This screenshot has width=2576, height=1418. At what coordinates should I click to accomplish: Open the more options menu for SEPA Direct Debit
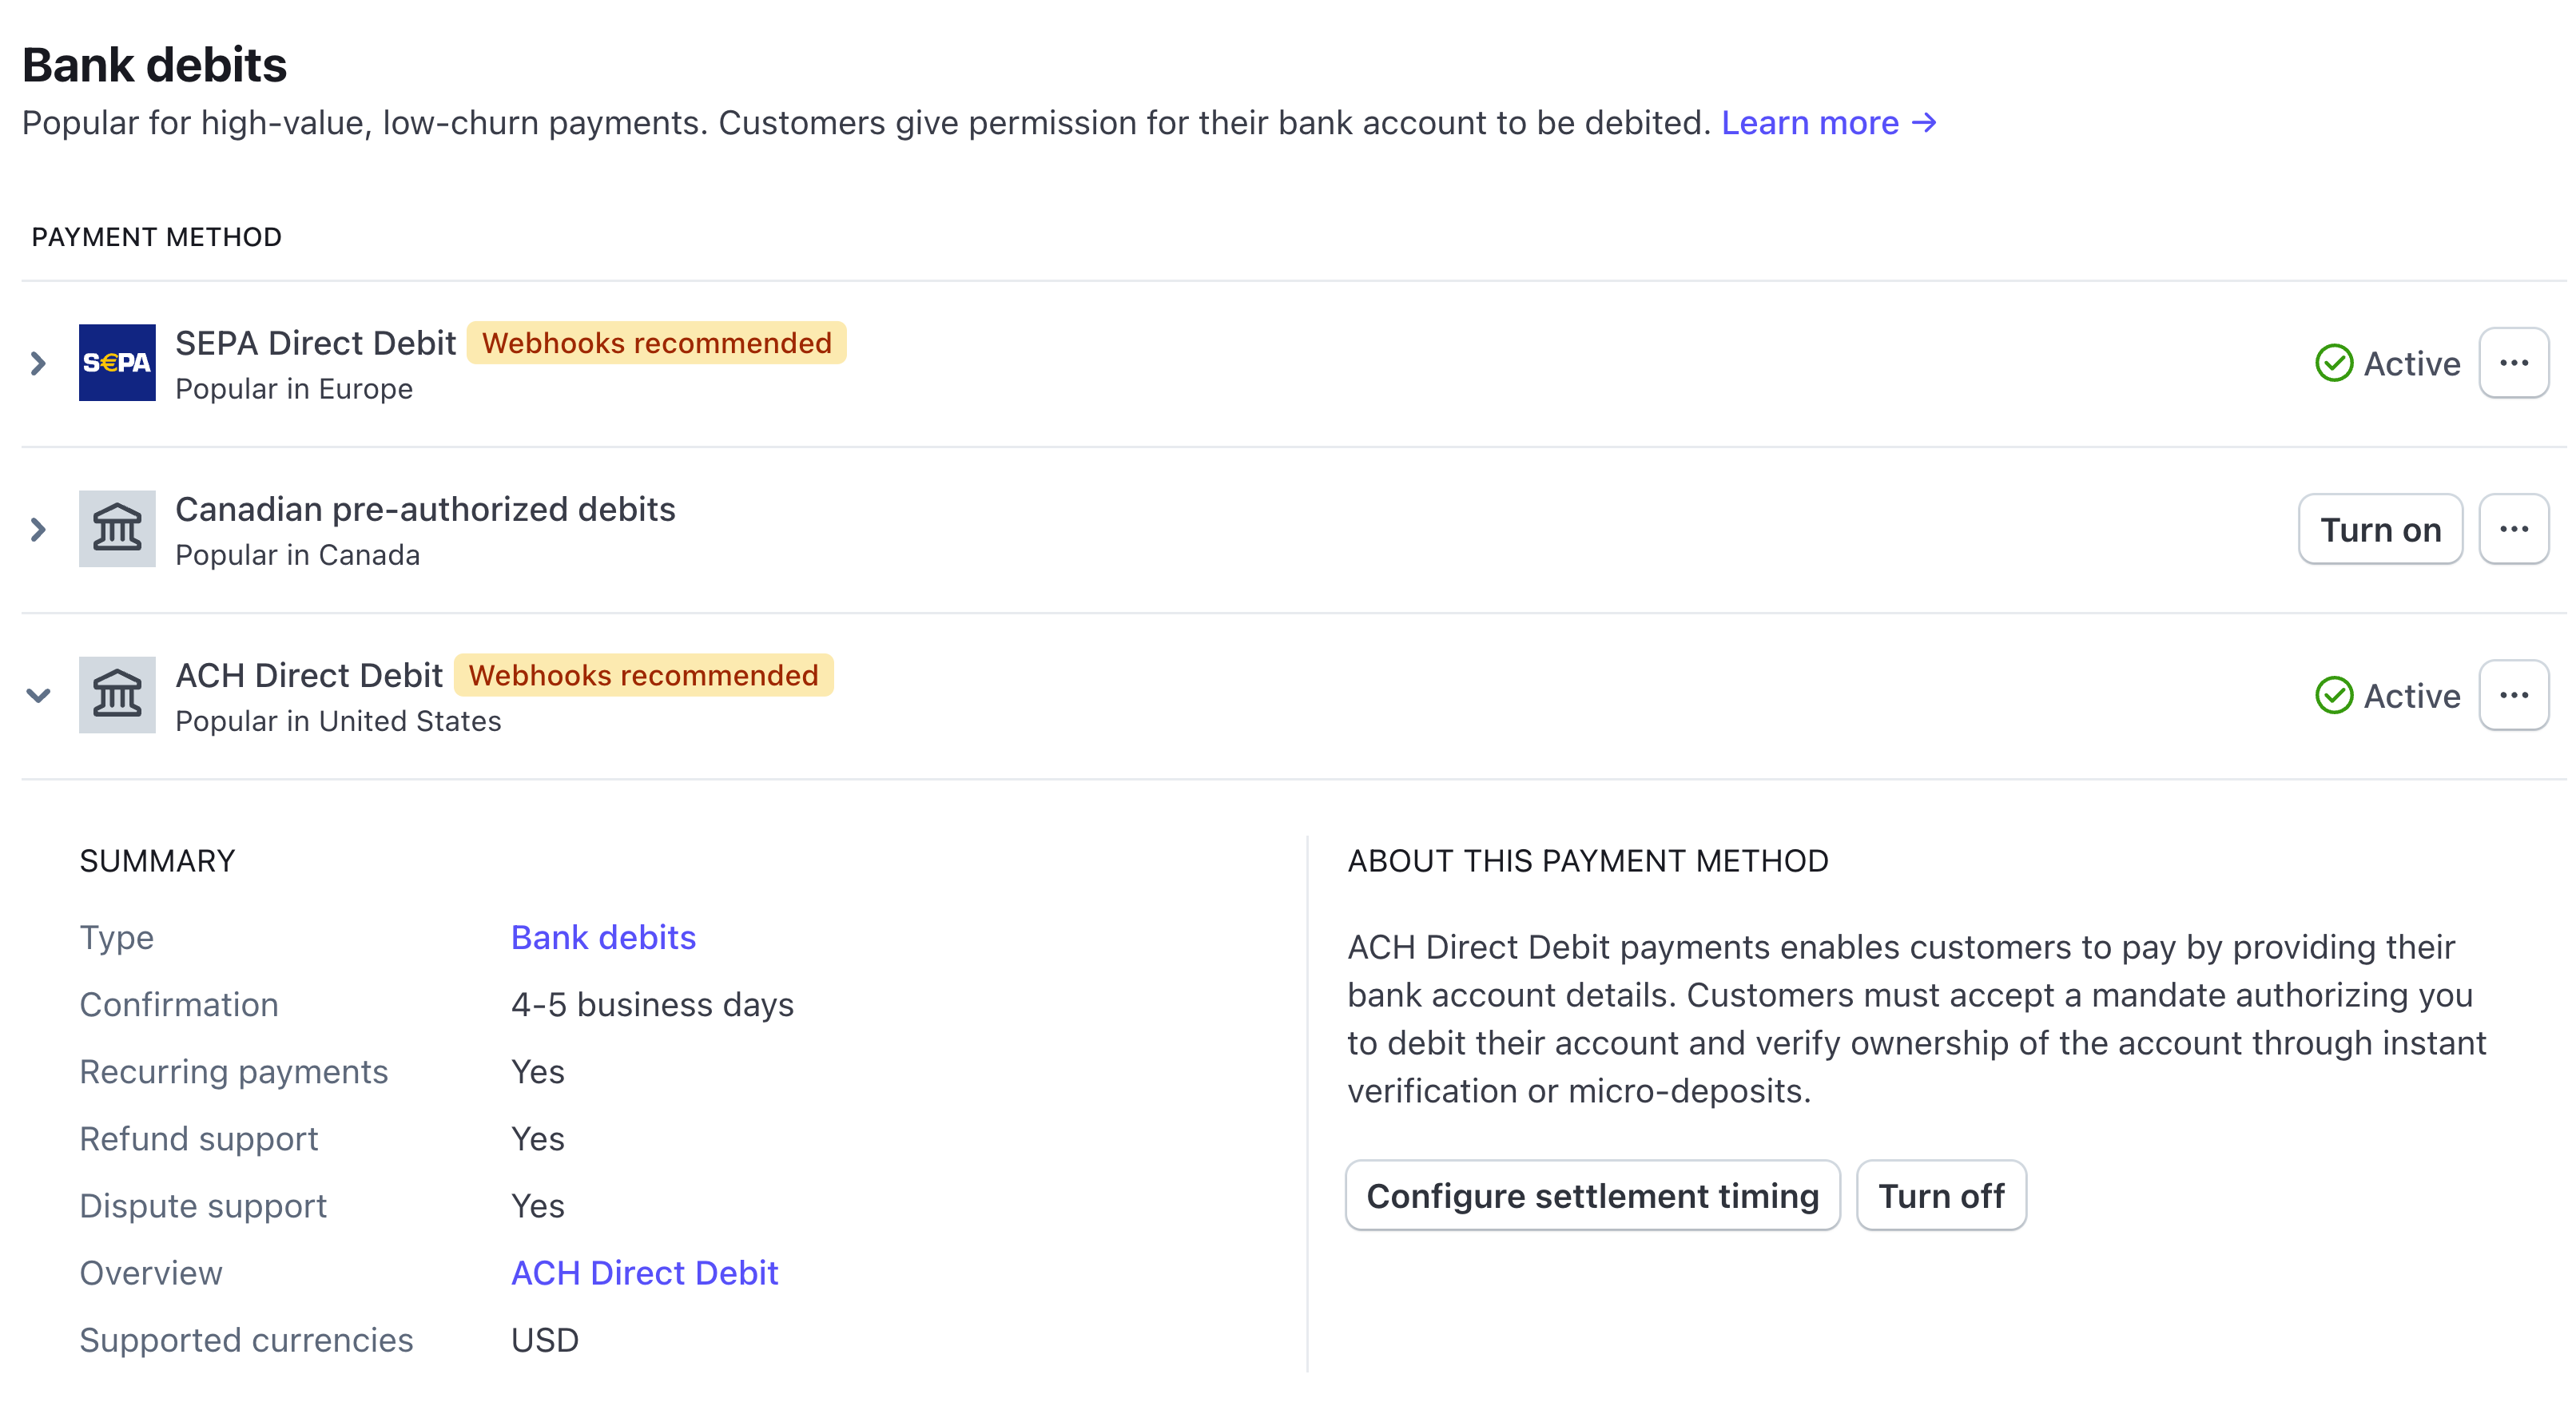coord(2513,363)
